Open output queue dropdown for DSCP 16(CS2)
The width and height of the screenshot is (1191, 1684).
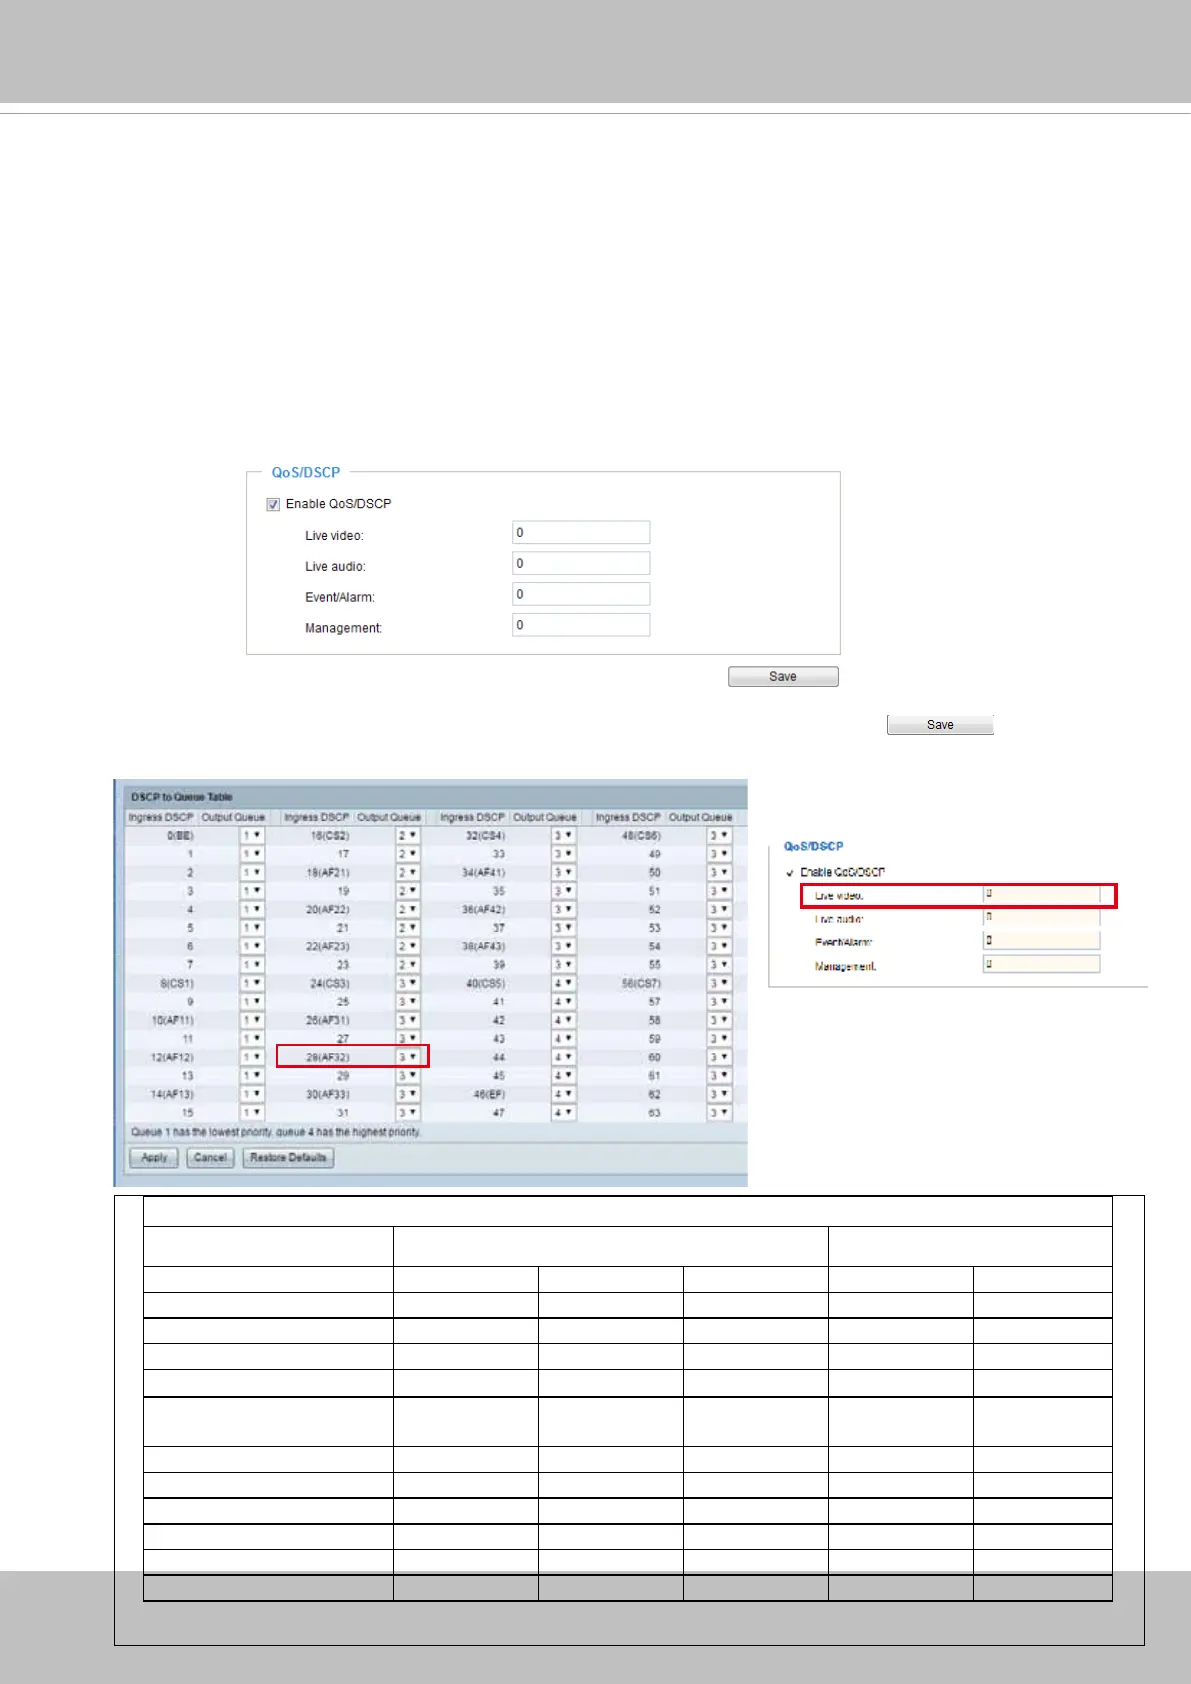pos(408,835)
